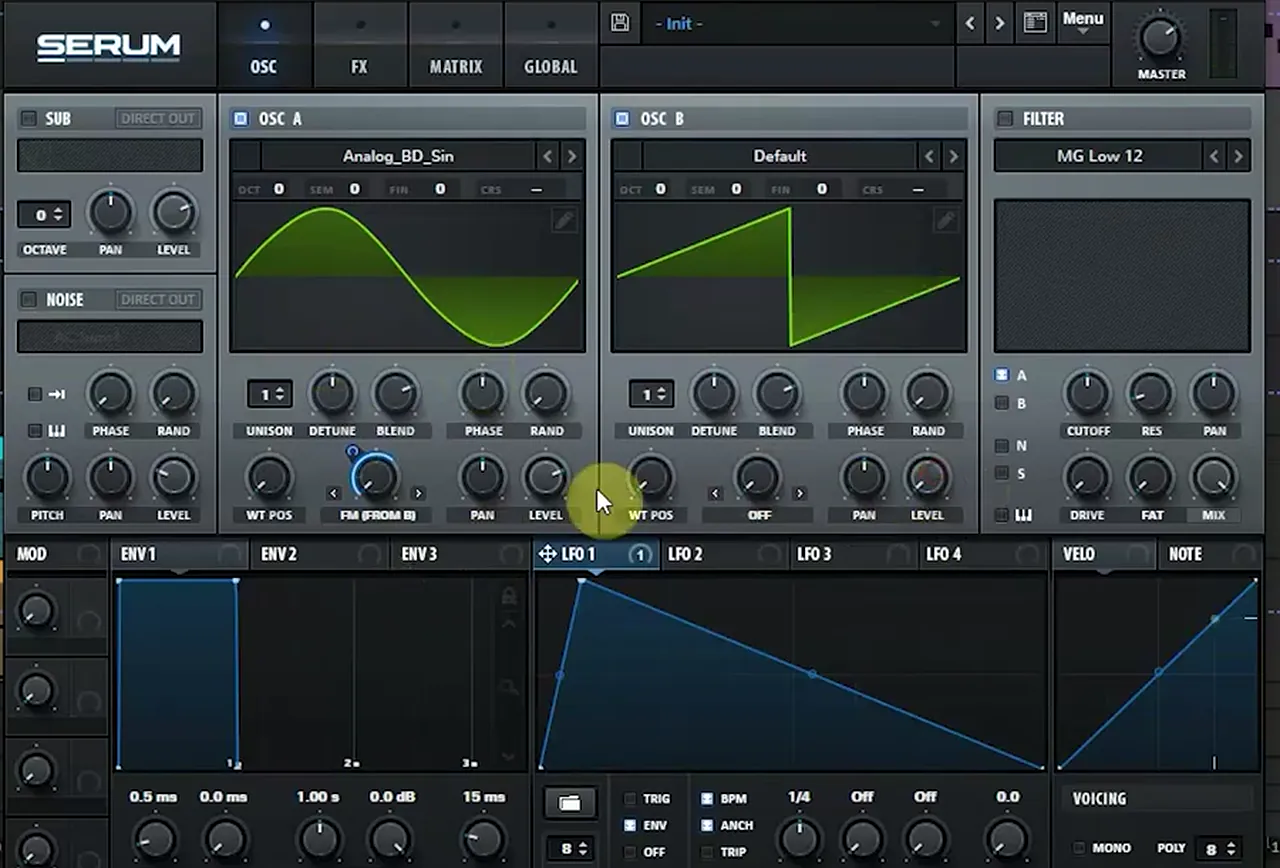The width and height of the screenshot is (1280, 868).
Task: Select previous filter type arrow
Action: pos(1214,156)
